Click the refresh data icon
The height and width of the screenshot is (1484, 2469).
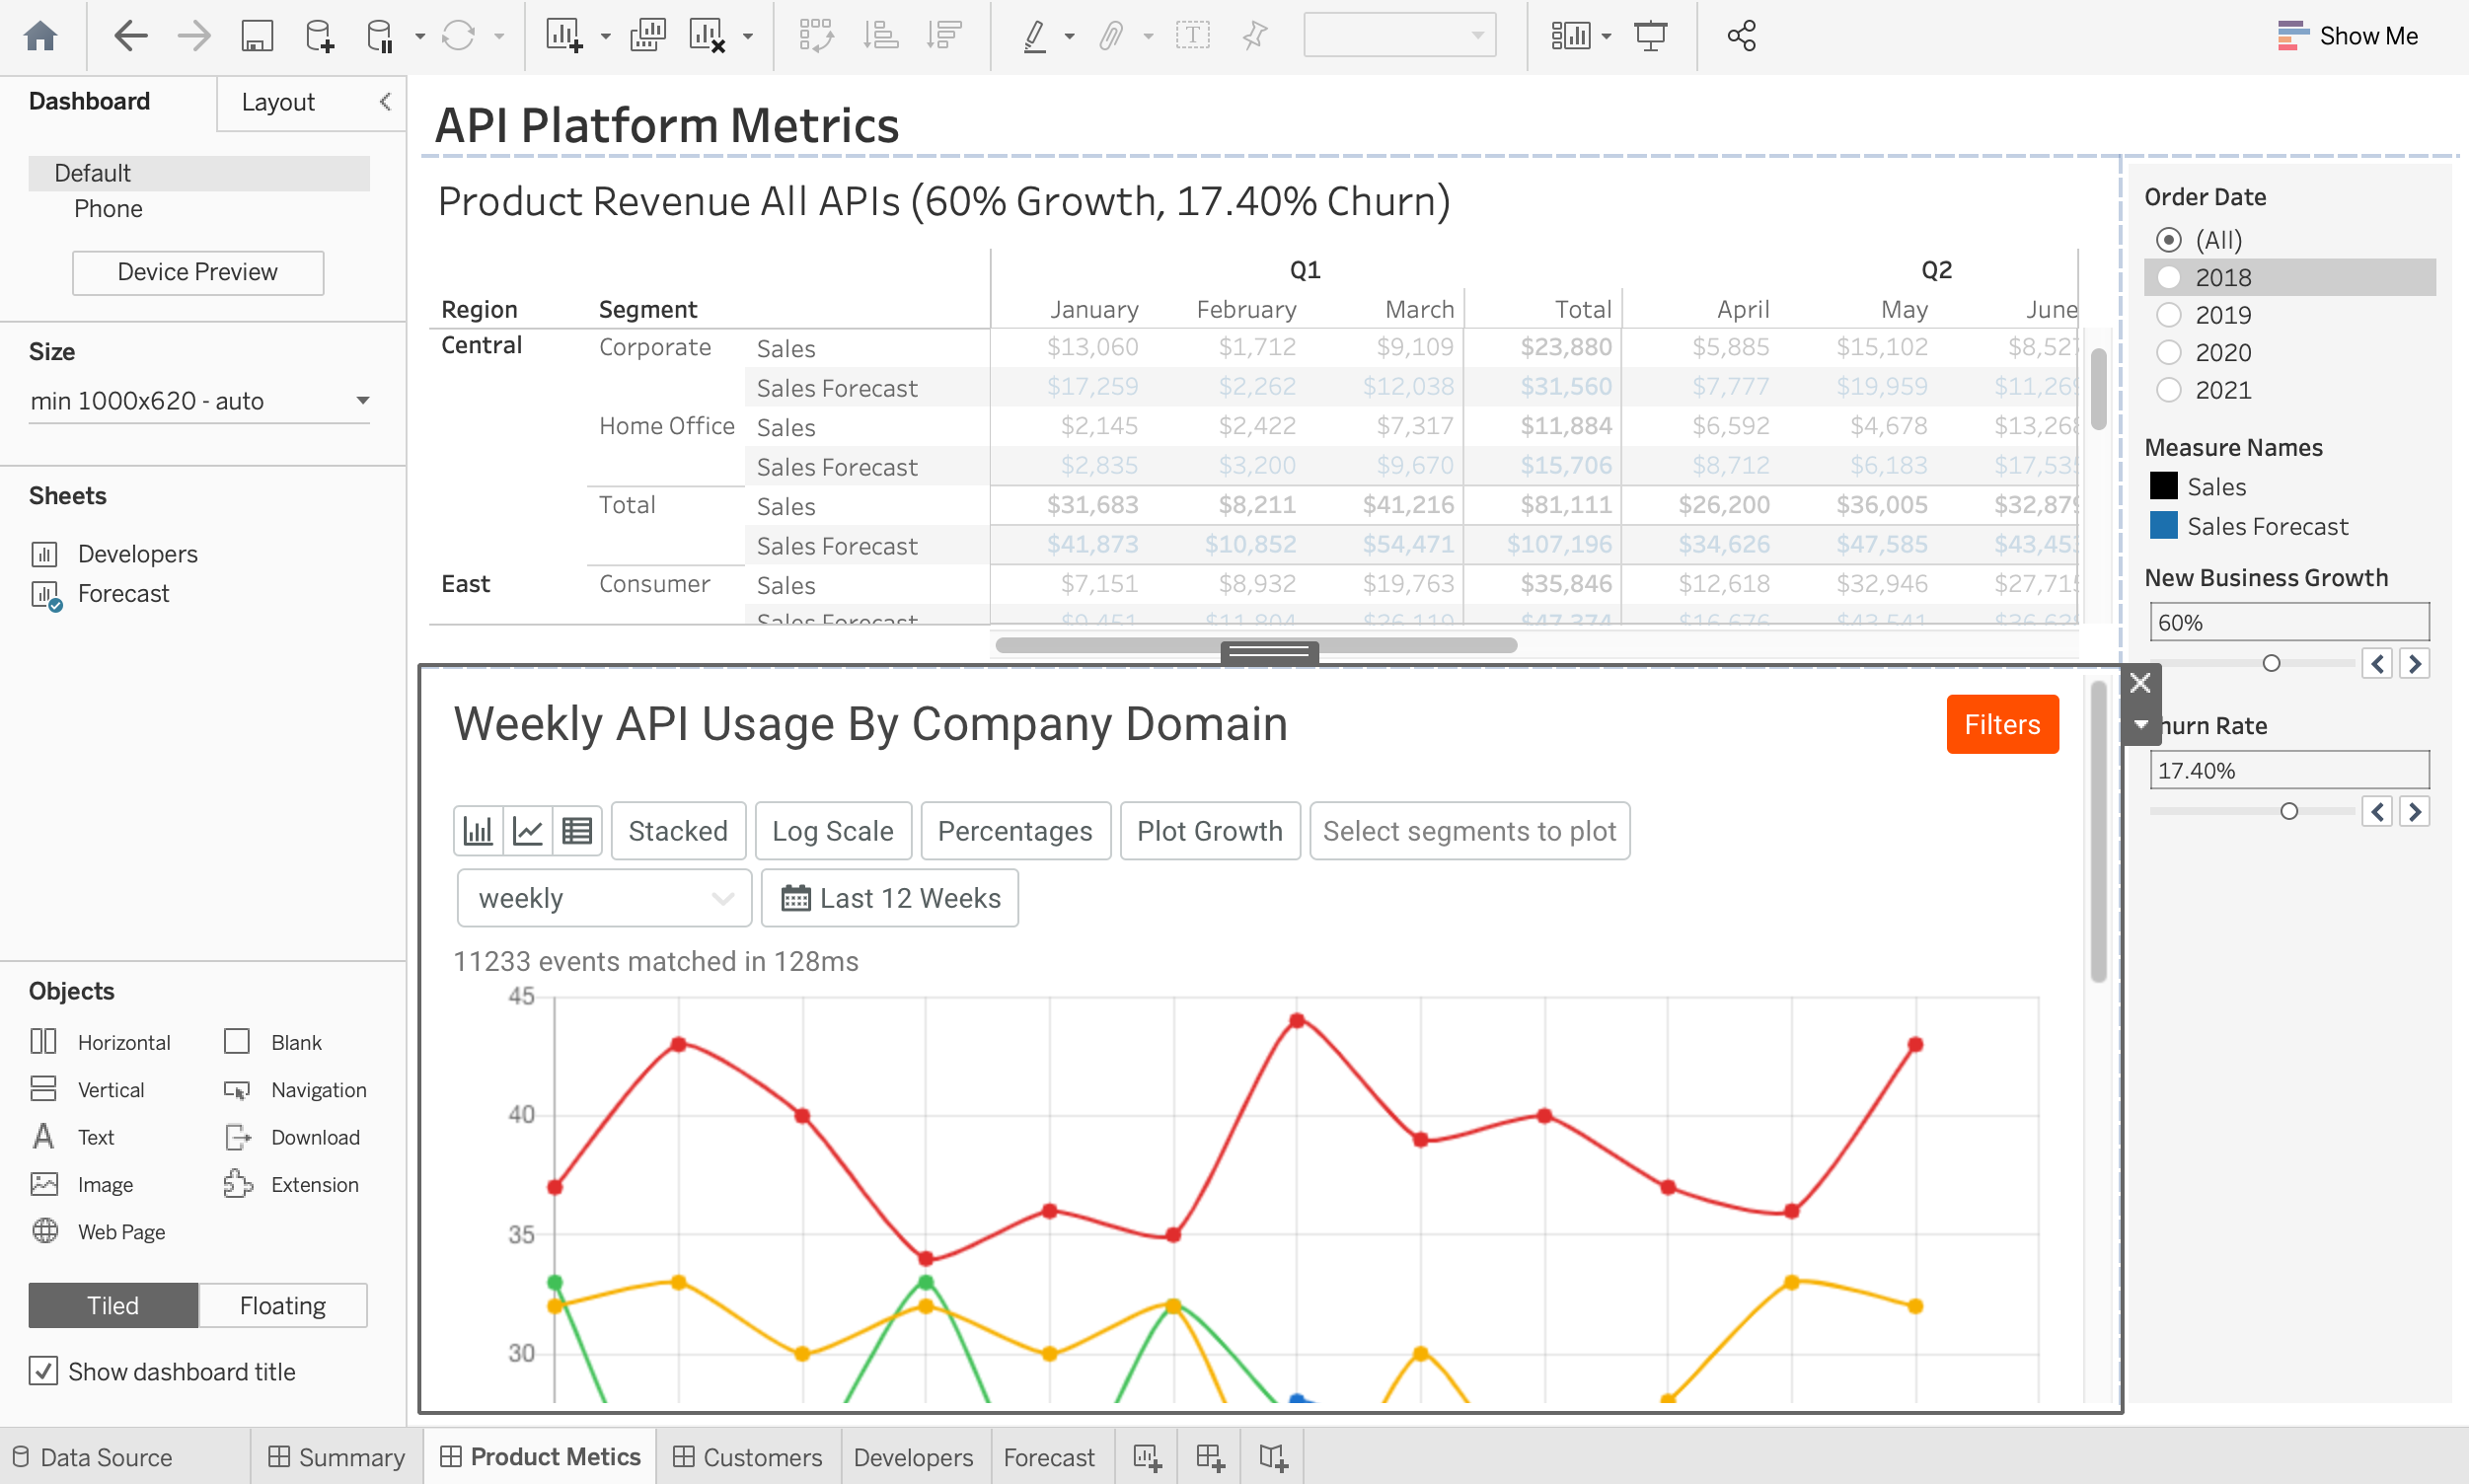point(458,36)
